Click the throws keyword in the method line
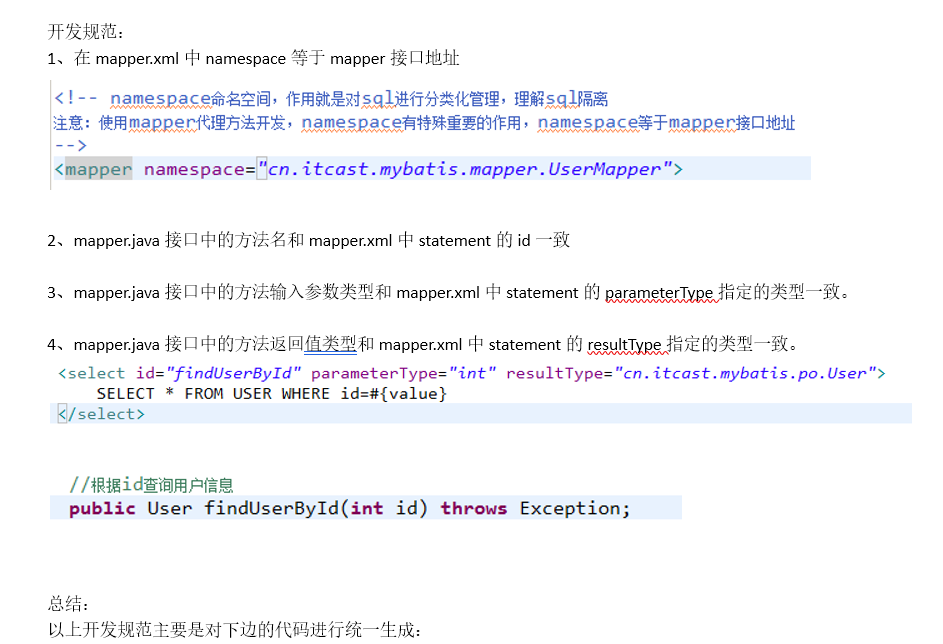This screenshot has height=644, width=943. click(x=474, y=508)
